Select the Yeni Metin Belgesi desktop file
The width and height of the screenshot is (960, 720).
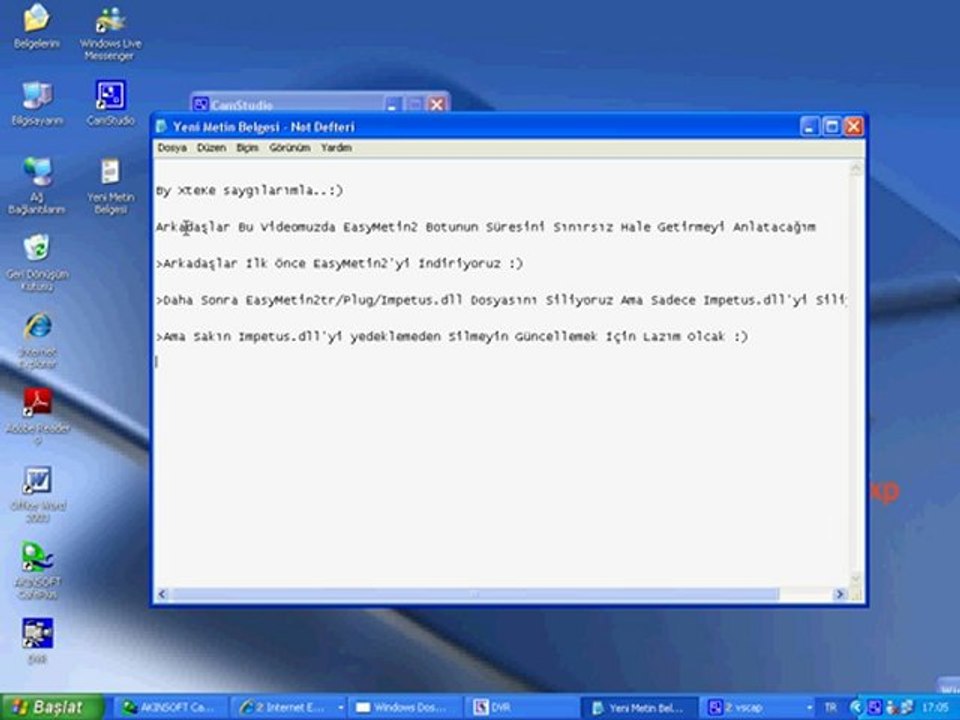pyautogui.click(x=110, y=186)
